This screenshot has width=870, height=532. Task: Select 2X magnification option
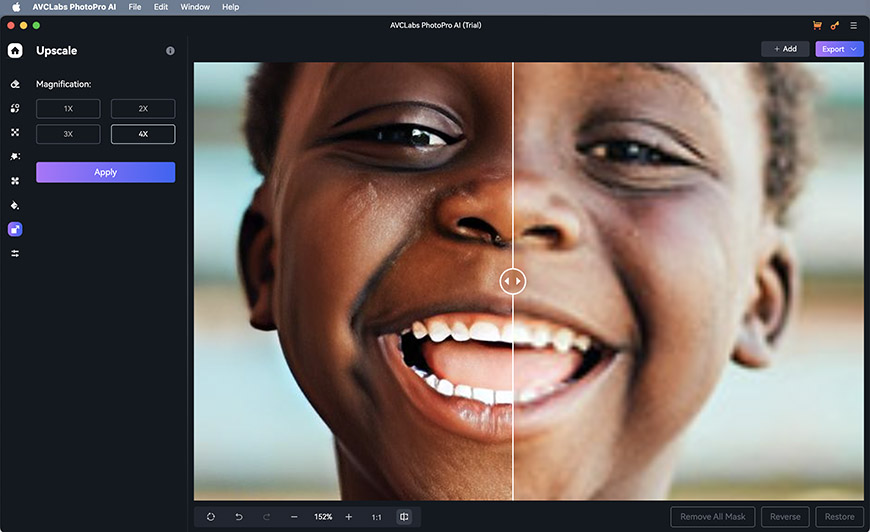143,109
